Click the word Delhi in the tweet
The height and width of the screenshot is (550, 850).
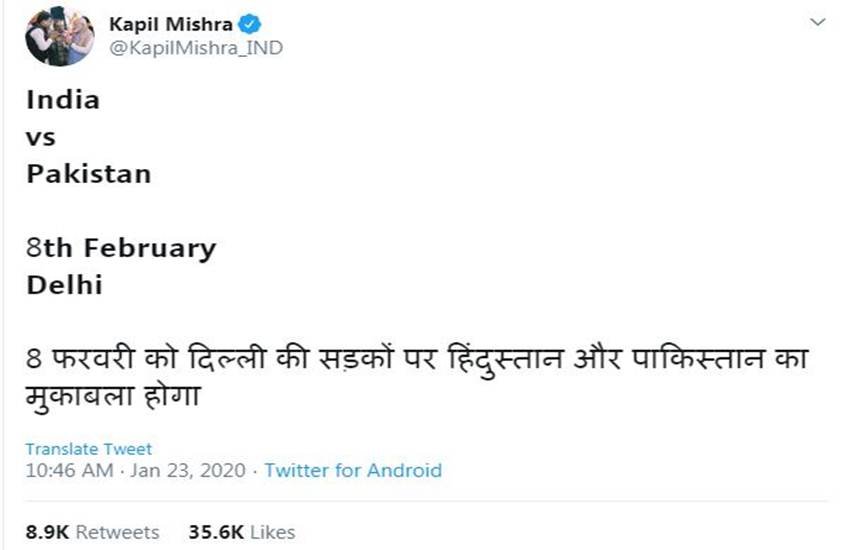point(64,284)
